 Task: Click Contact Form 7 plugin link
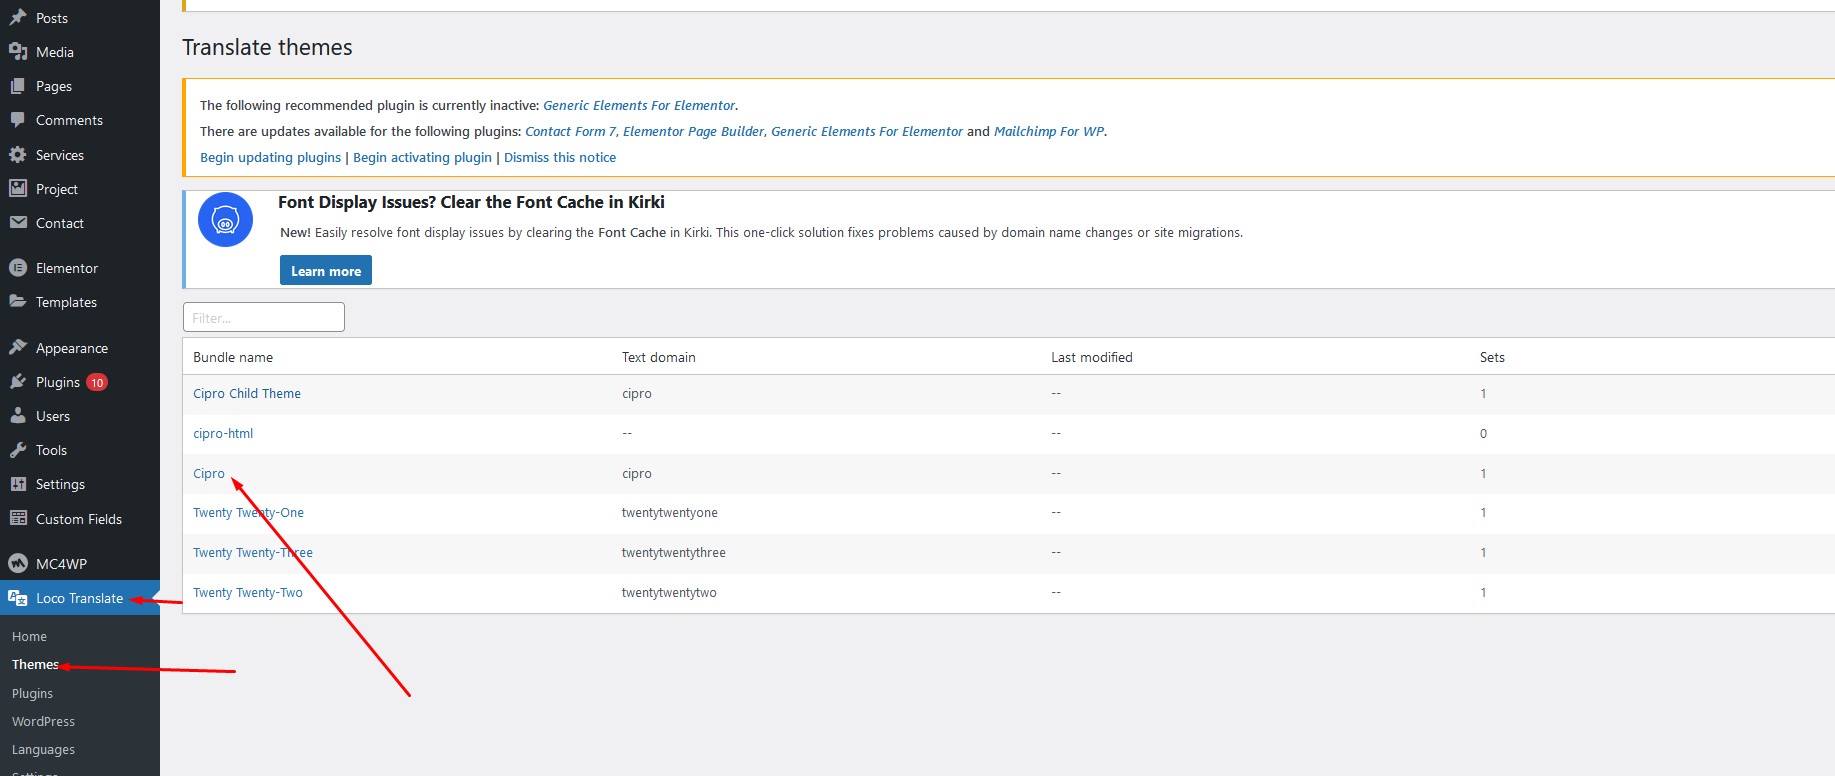click(570, 131)
